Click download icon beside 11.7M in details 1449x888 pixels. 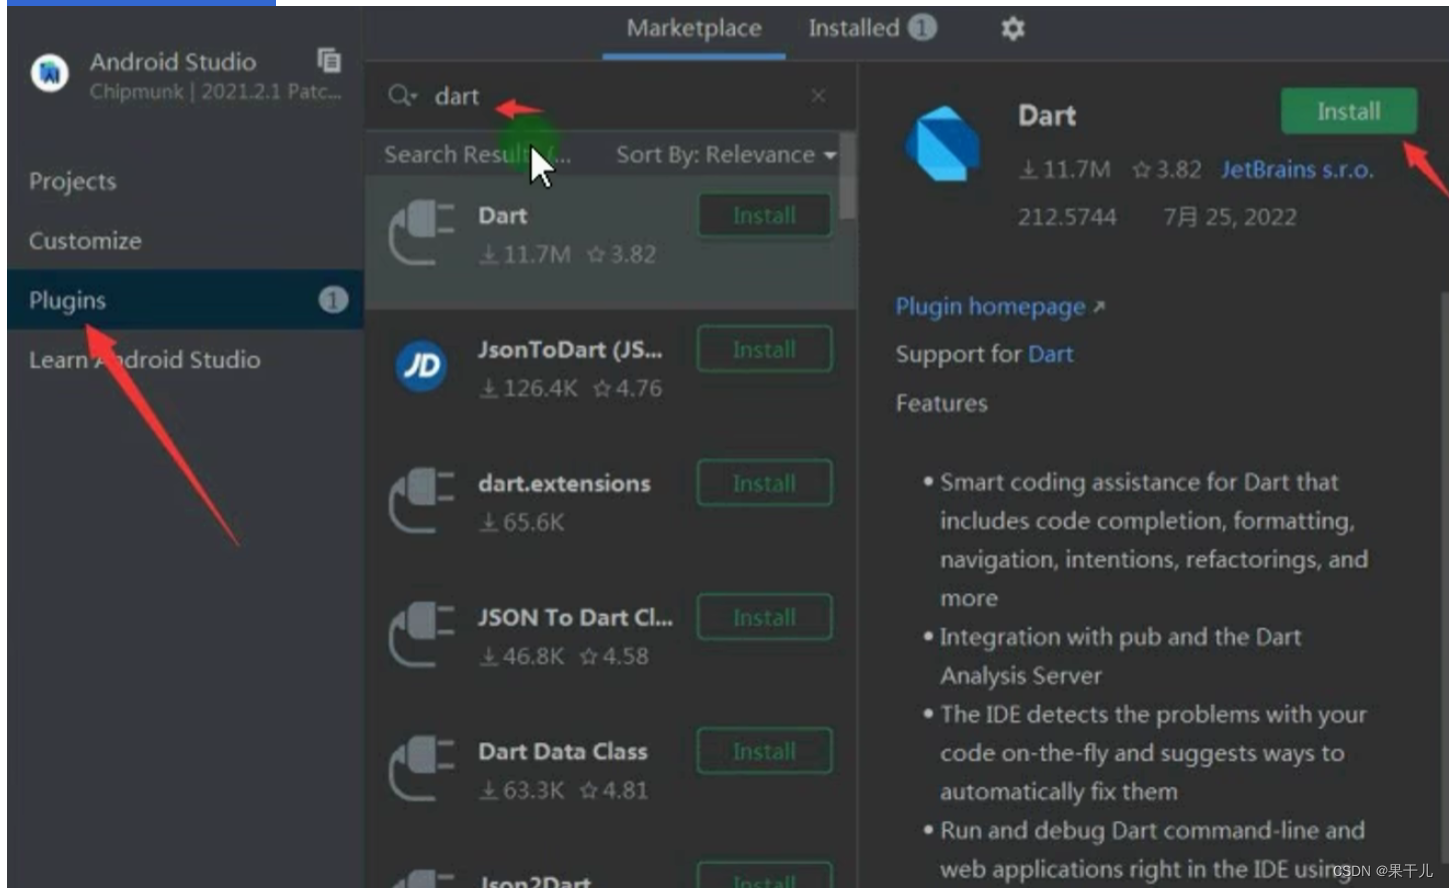click(x=1028, y=170)
